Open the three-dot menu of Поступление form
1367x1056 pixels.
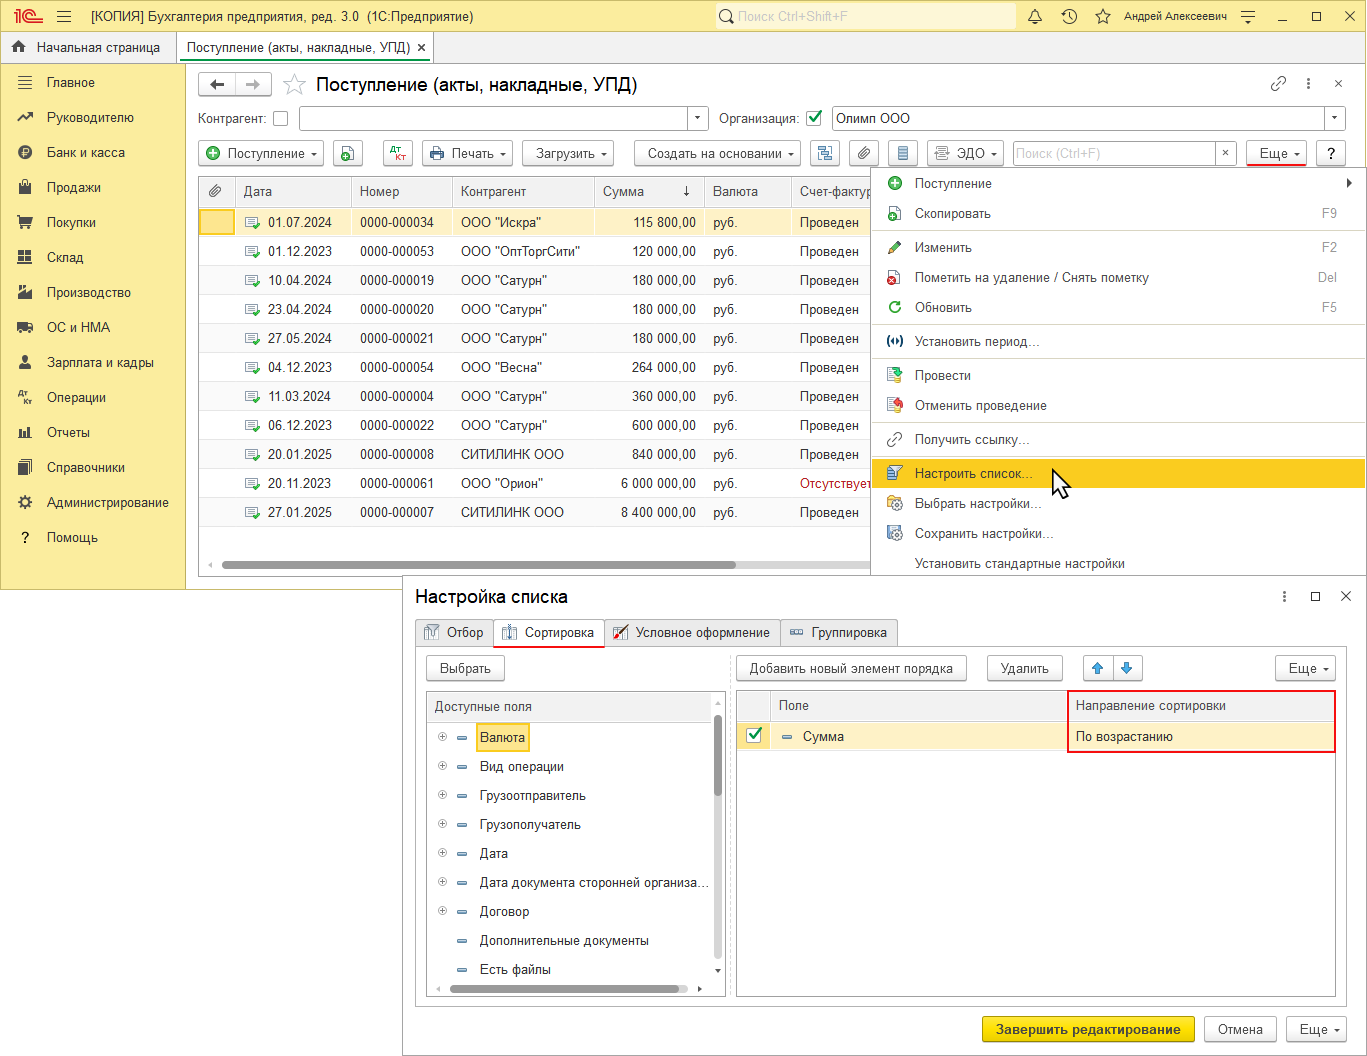point(1308,84)
